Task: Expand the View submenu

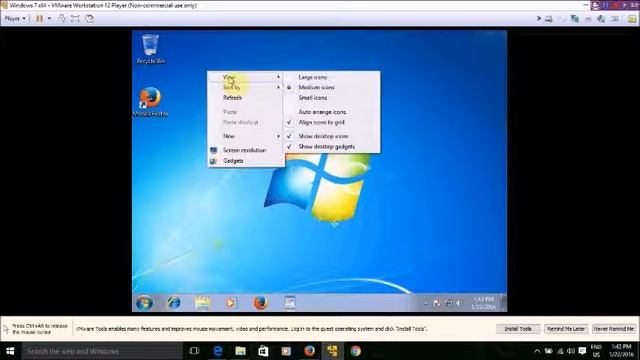Action: 246,77
